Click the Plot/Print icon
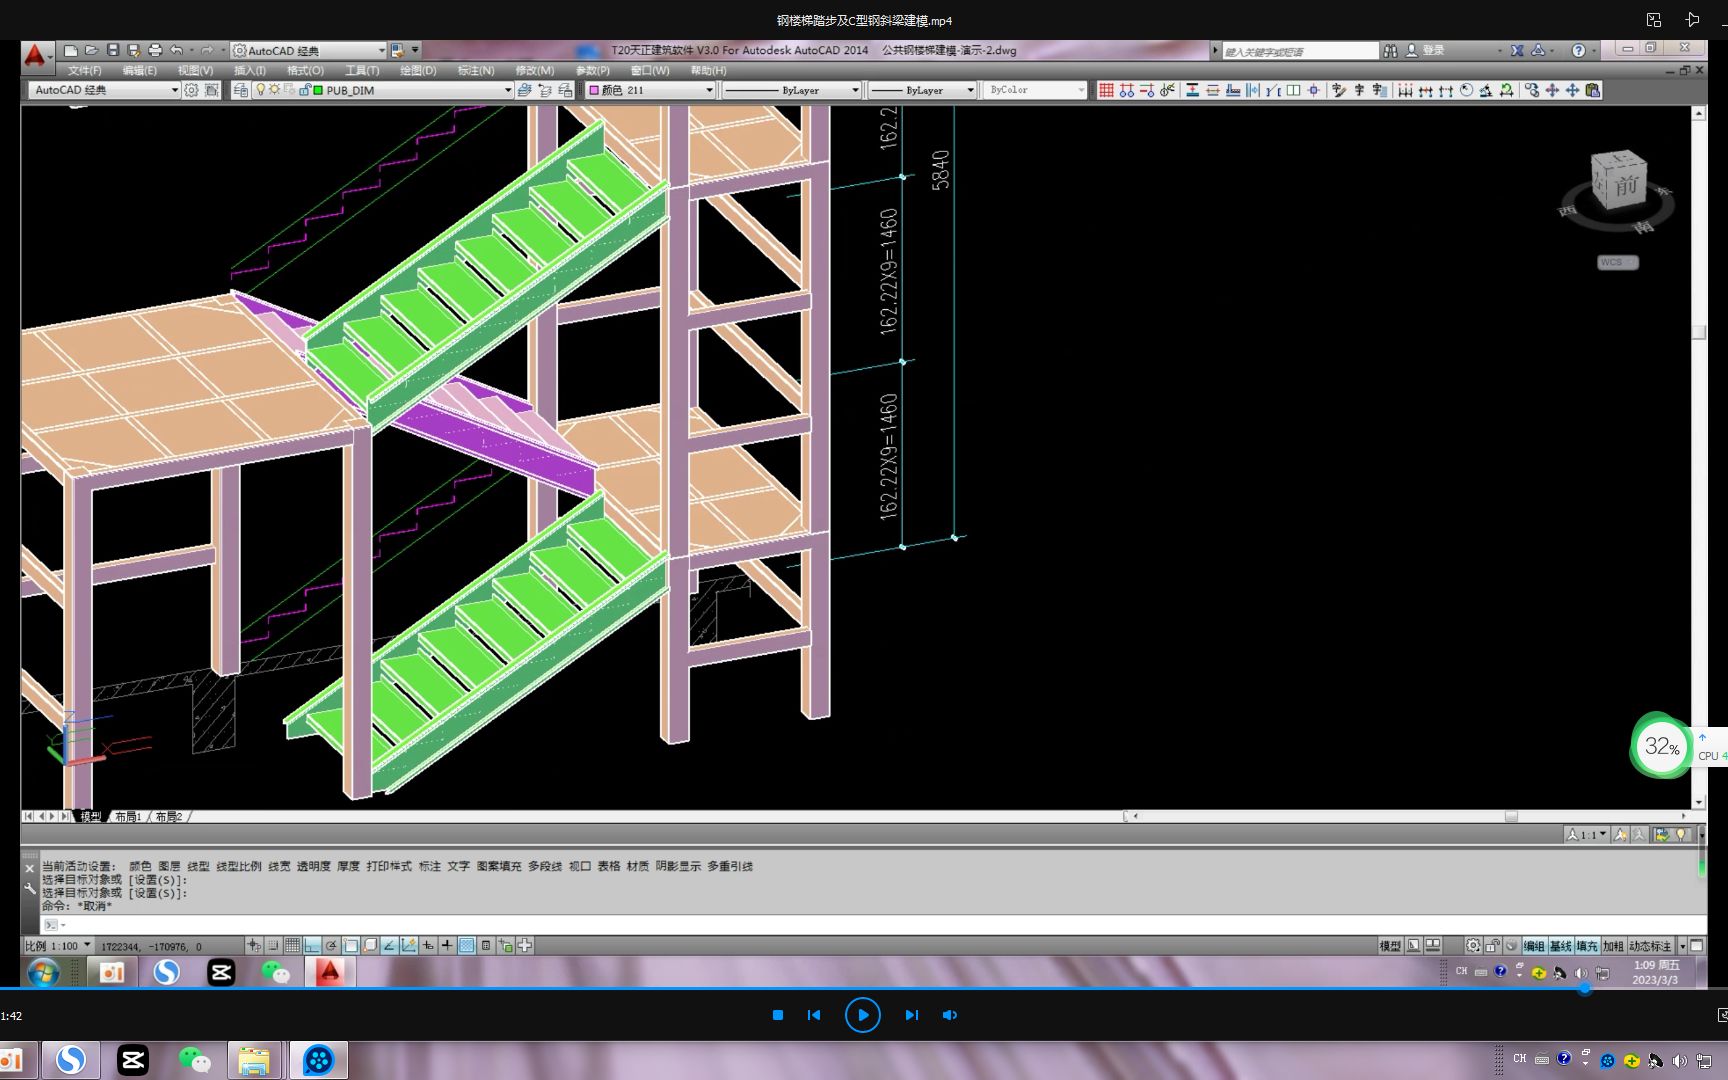The width and height of the screenshot is (1728, 1080). pos(155,50)
